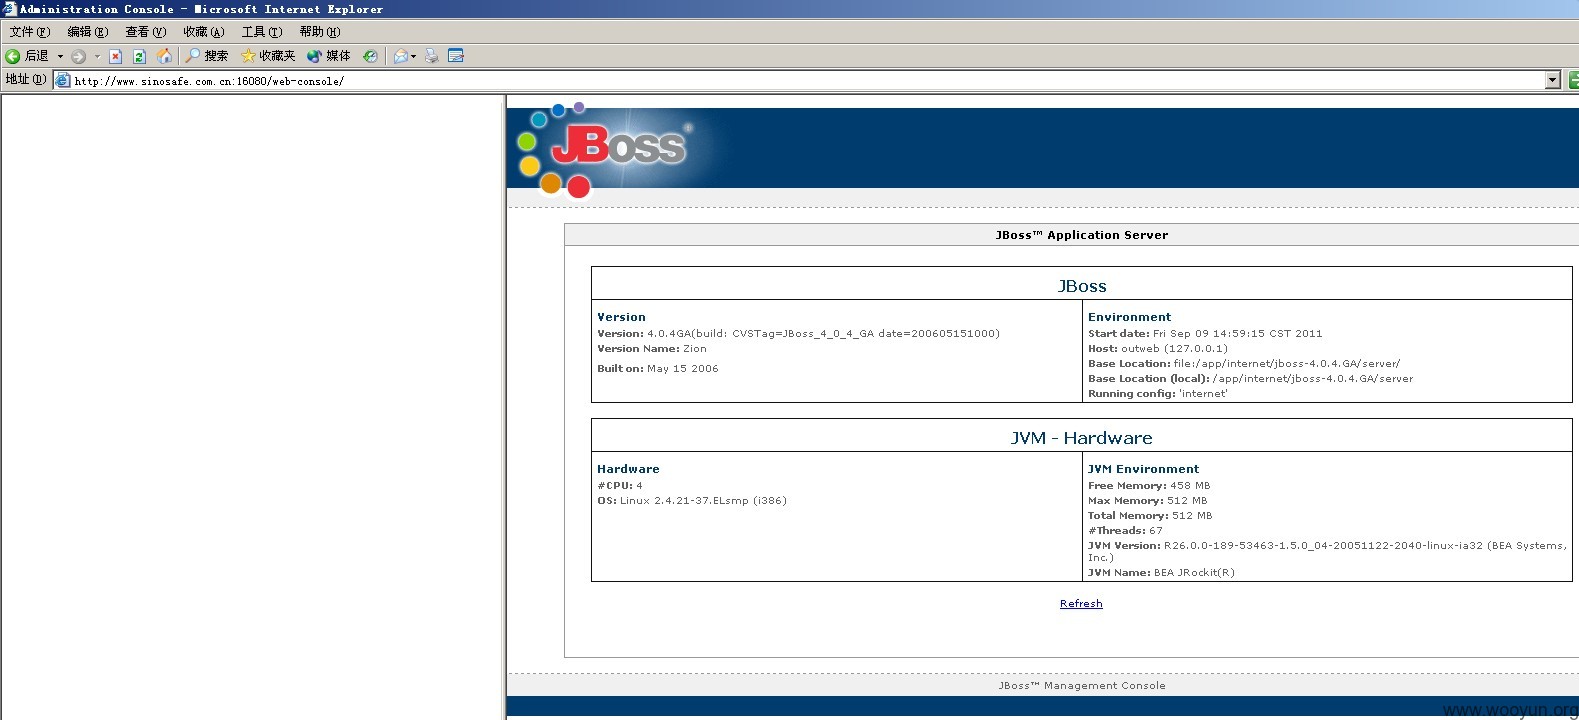Open the Media (媒体) toolbar button
This screenshot has height=720, width=1579.
[x=329, y=56]
